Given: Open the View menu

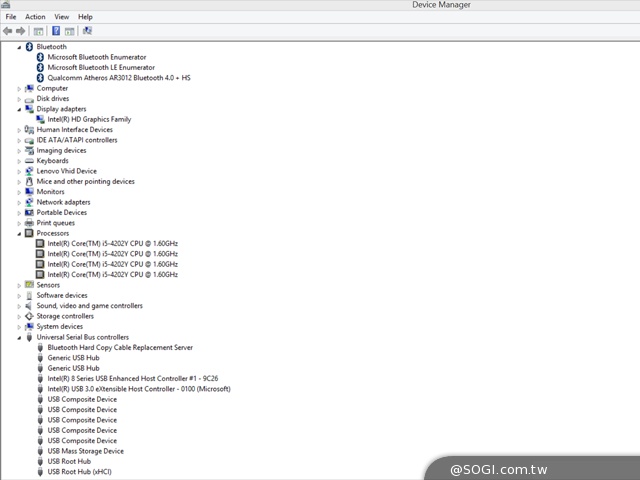Looking at the screenshot, I should point(62,17).
